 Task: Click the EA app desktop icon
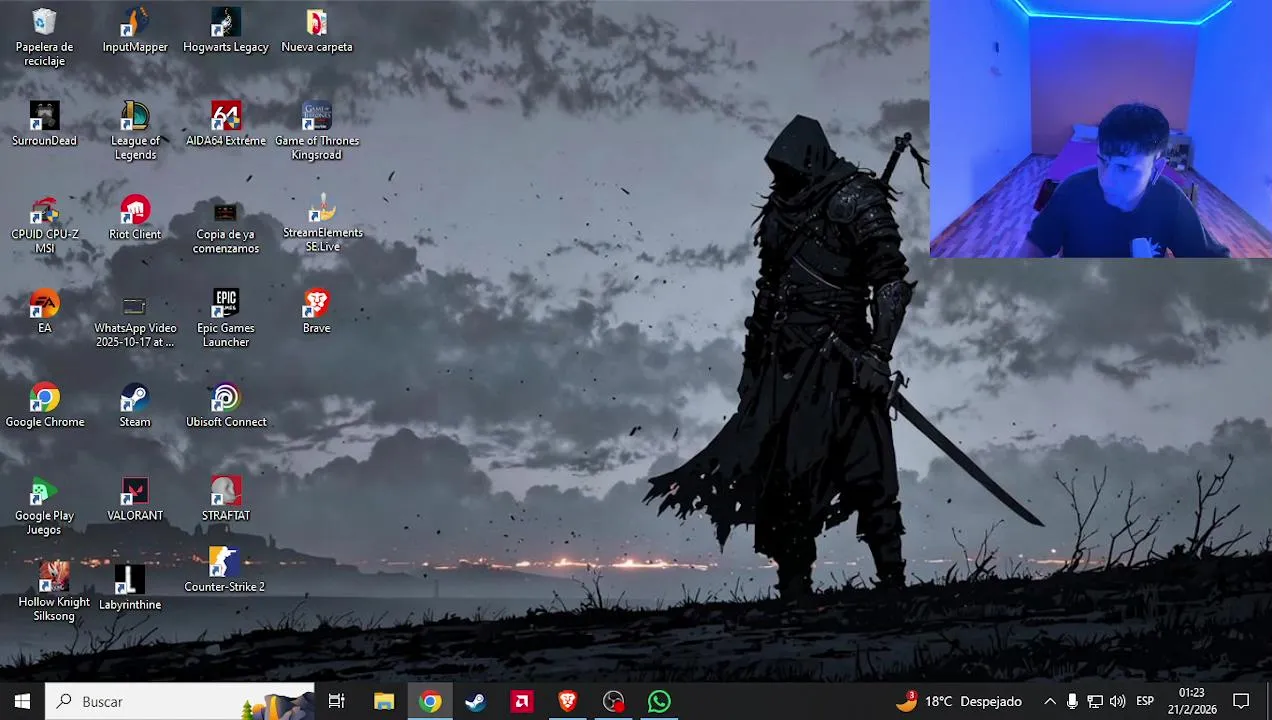(44, 312)
